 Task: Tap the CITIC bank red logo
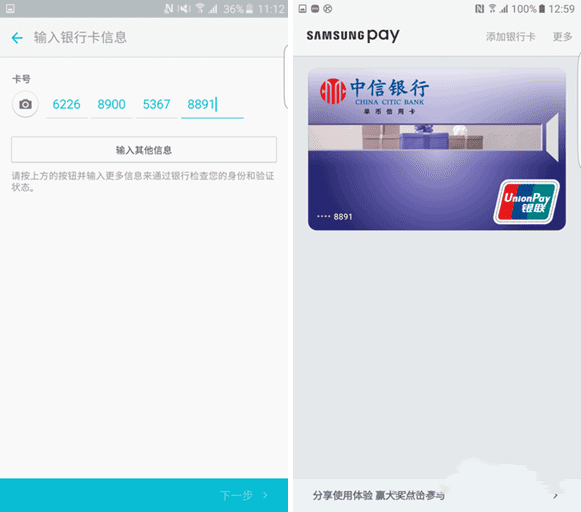(x=333, y=91)
